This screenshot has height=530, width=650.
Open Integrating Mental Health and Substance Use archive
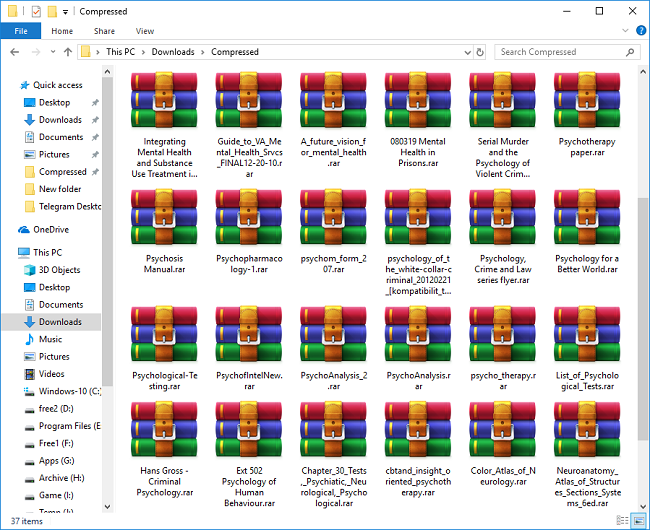[164, 126]
